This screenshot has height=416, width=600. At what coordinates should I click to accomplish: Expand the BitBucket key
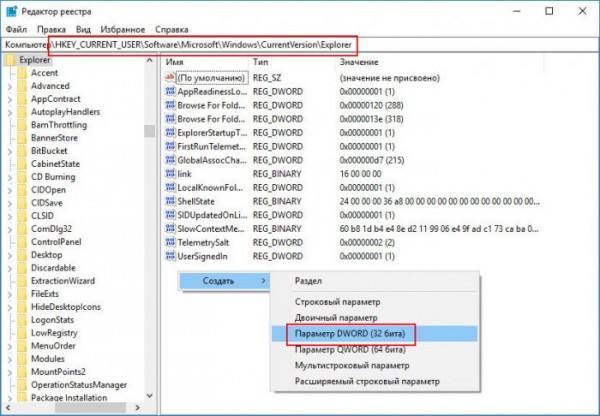[x=10, y=152]
